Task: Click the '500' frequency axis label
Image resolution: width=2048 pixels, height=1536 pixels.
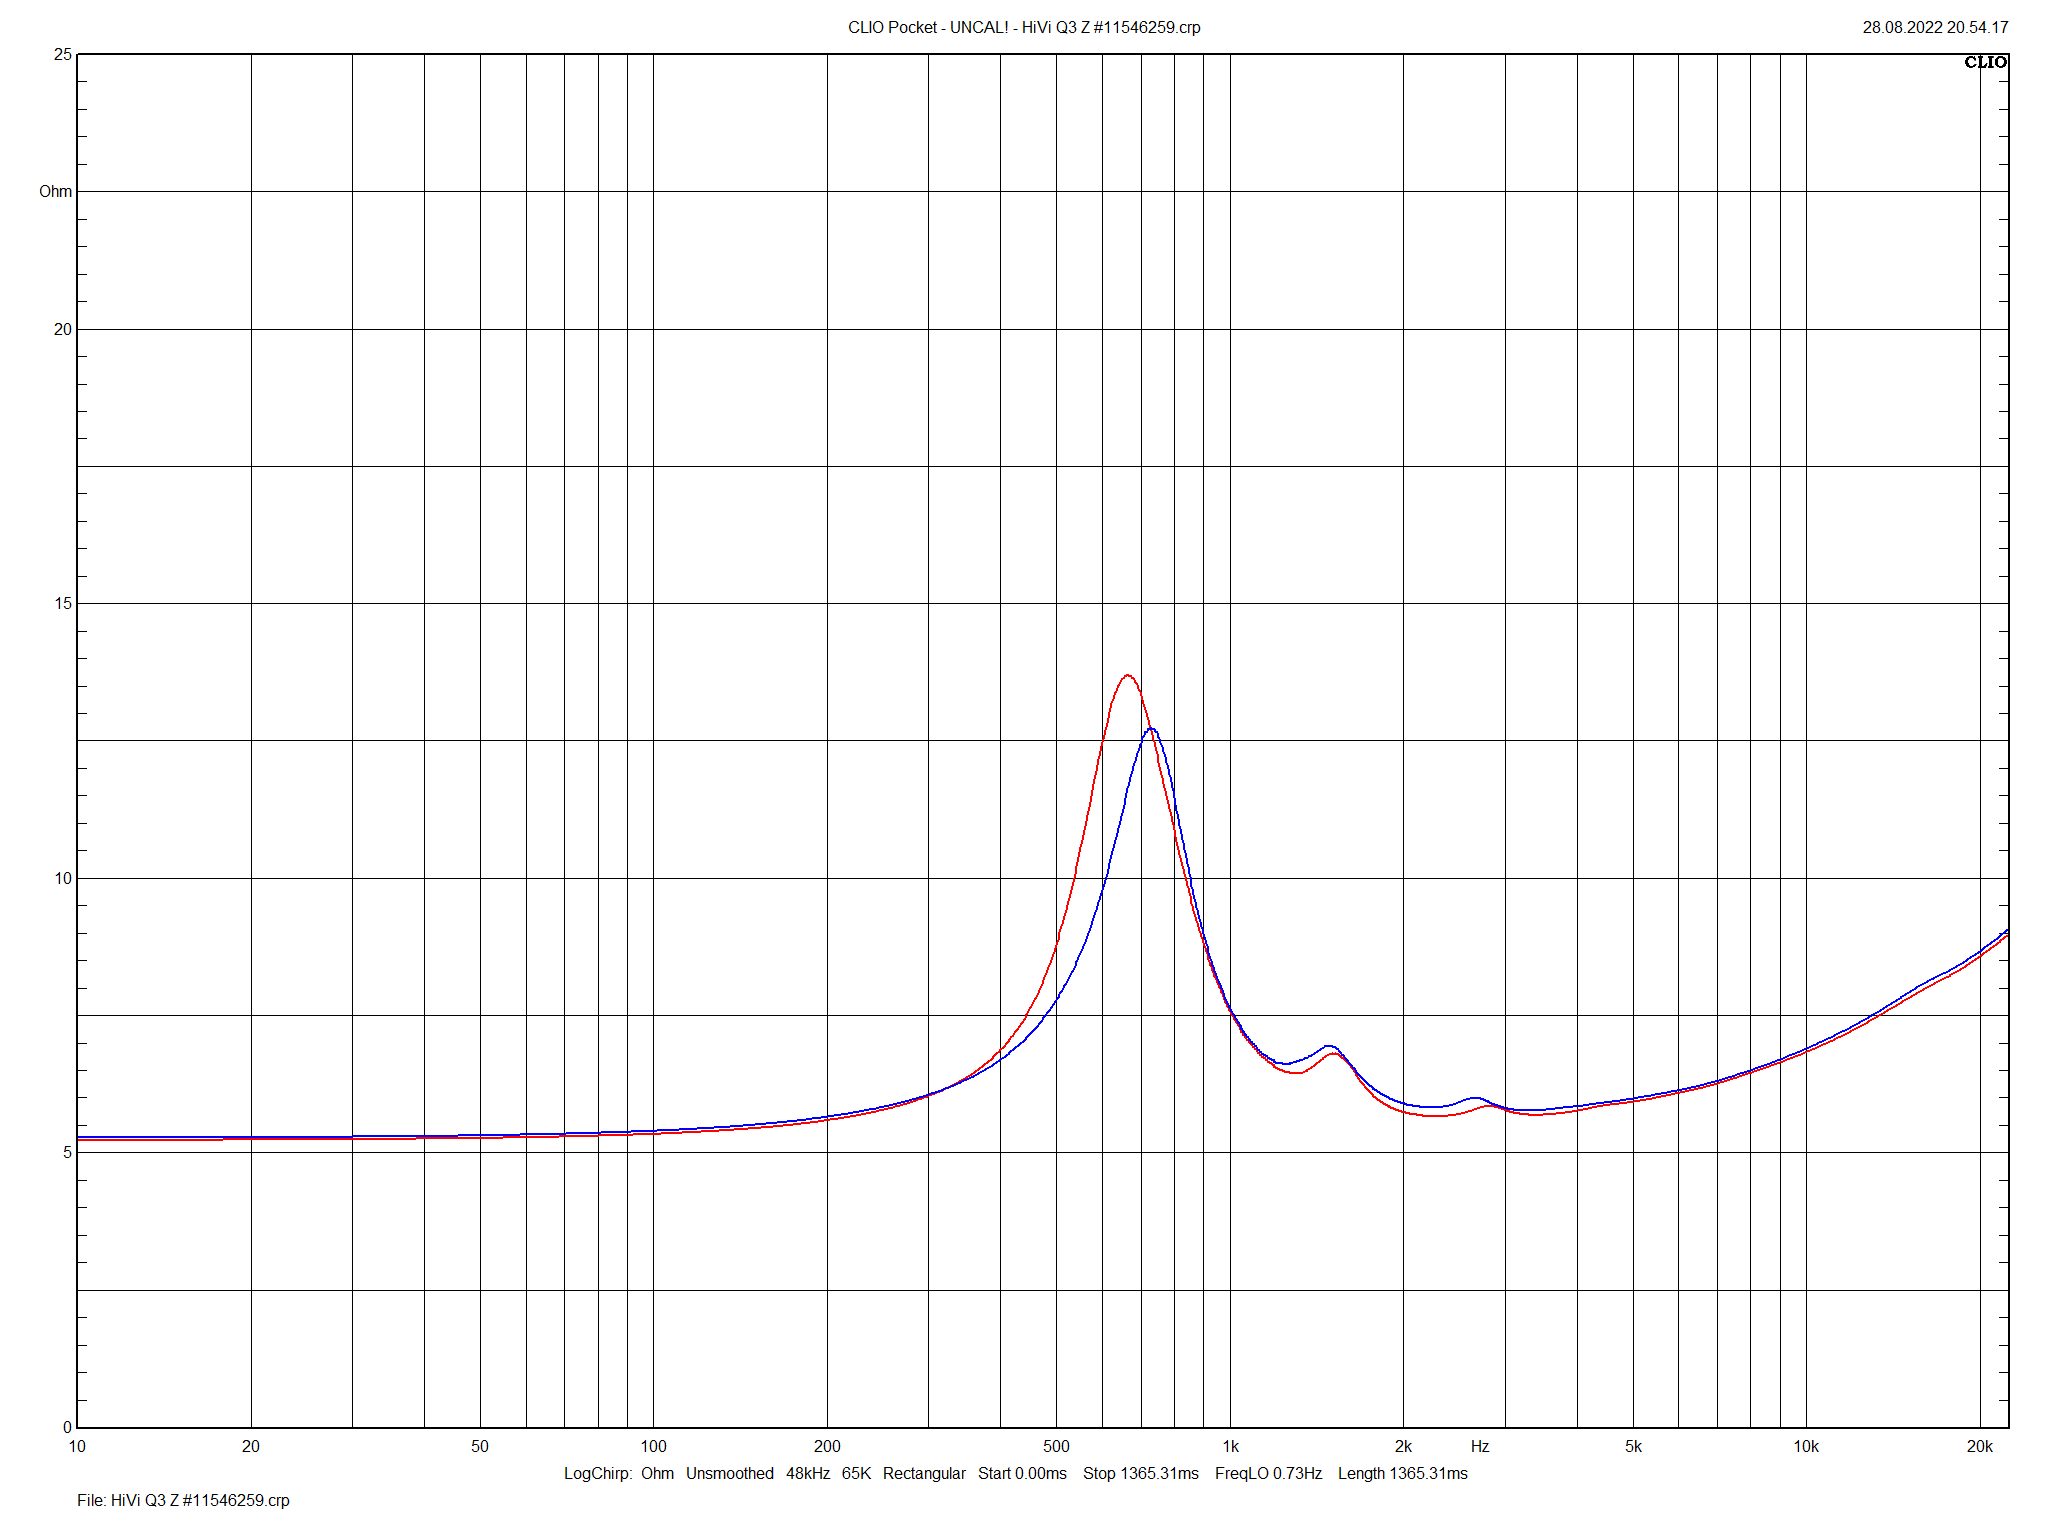Action: click(x=1056, y=1446)
